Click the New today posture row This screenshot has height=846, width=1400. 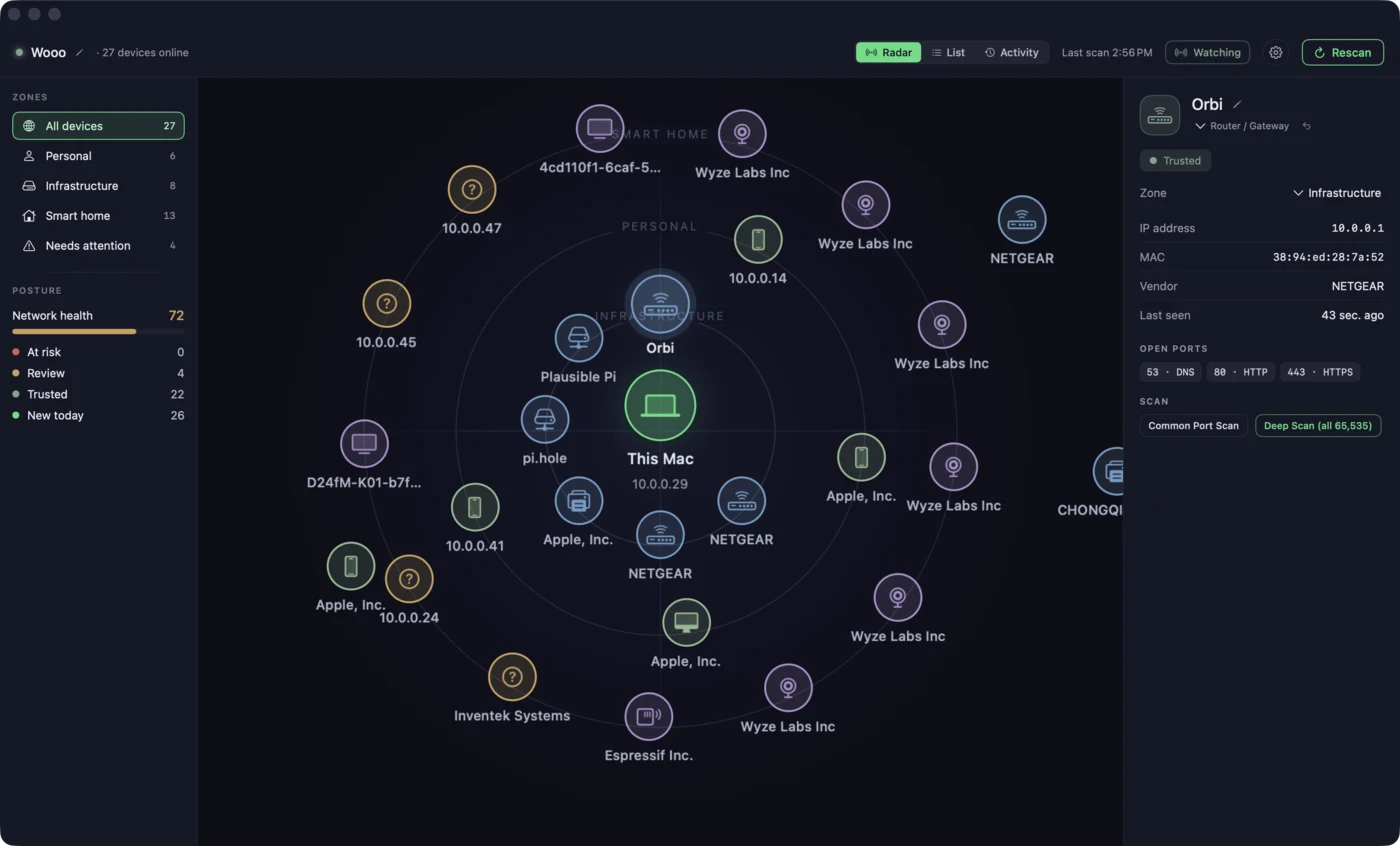tap(98, 415)
